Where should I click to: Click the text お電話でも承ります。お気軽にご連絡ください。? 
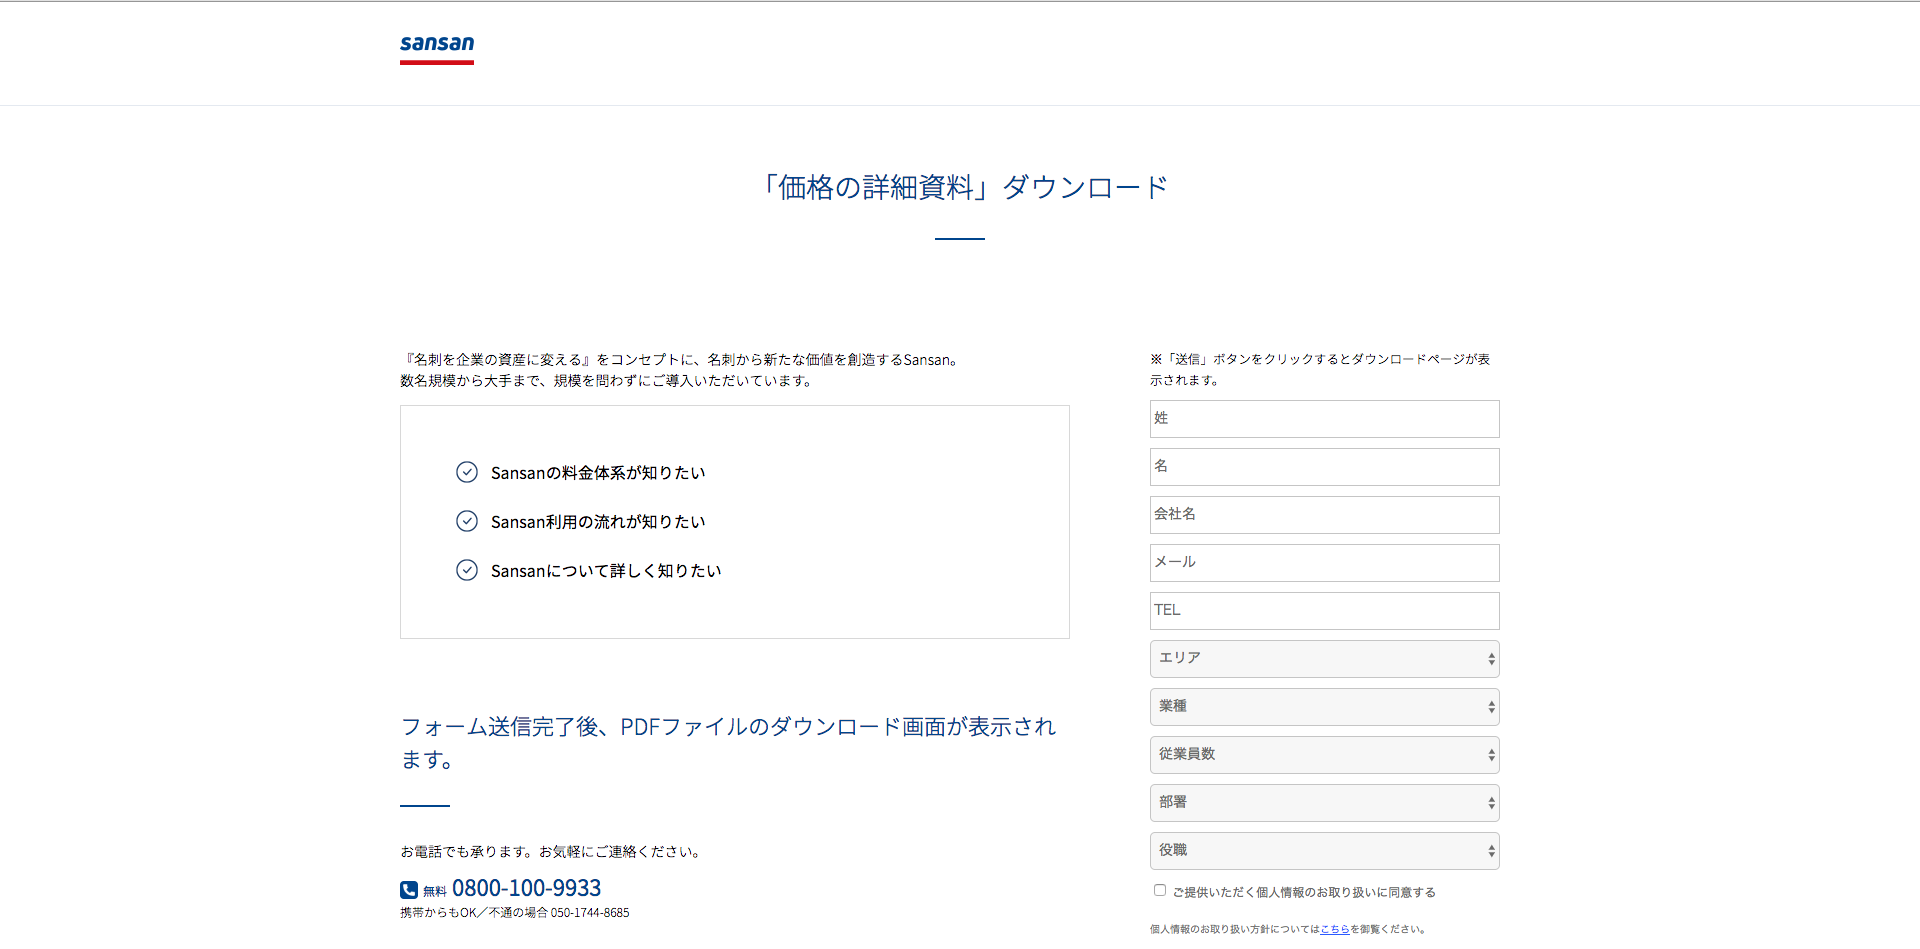coord(553,852)
